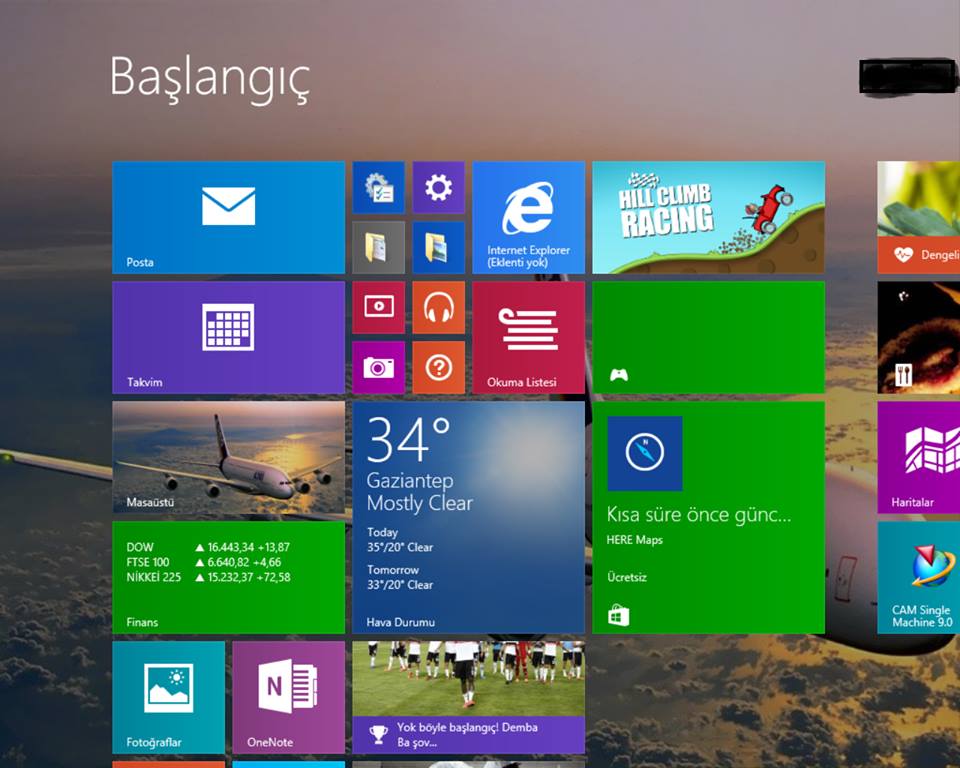Open the PC Settings gear tile

click(x=438, y=187)
